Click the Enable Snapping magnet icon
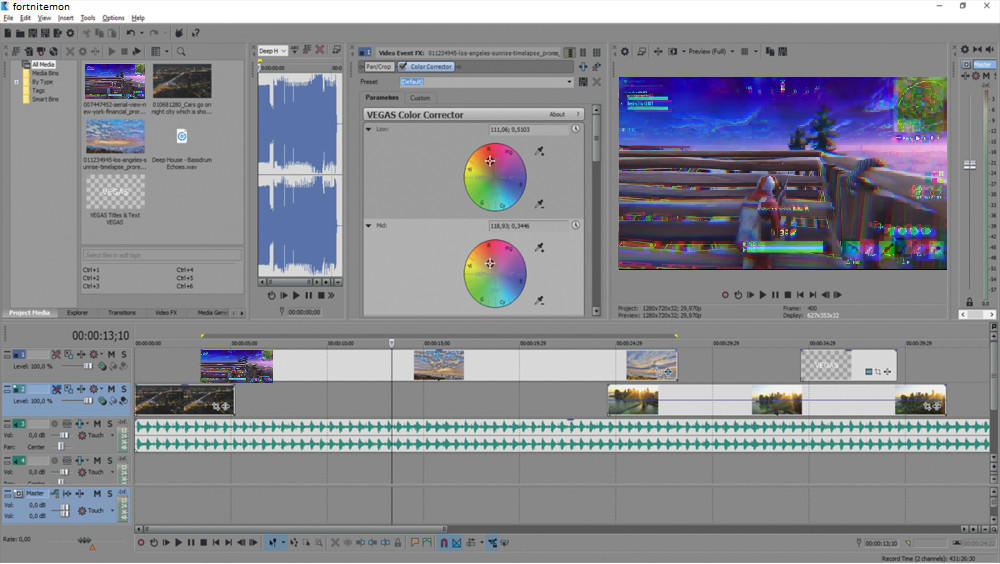Image resolution: width=1000 pixels, height=564 pixels. click(444, 543)
